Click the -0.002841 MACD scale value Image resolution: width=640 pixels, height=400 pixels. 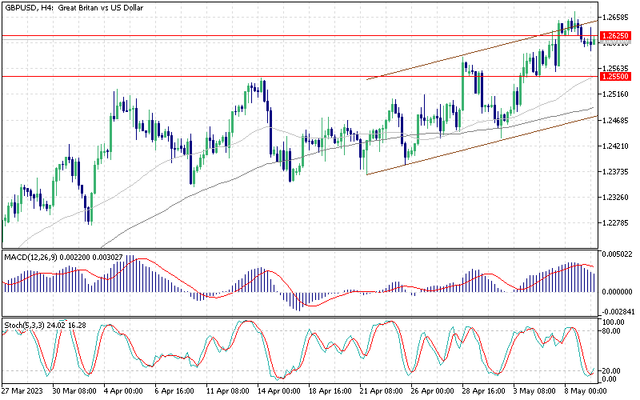[x=616, y=312]
